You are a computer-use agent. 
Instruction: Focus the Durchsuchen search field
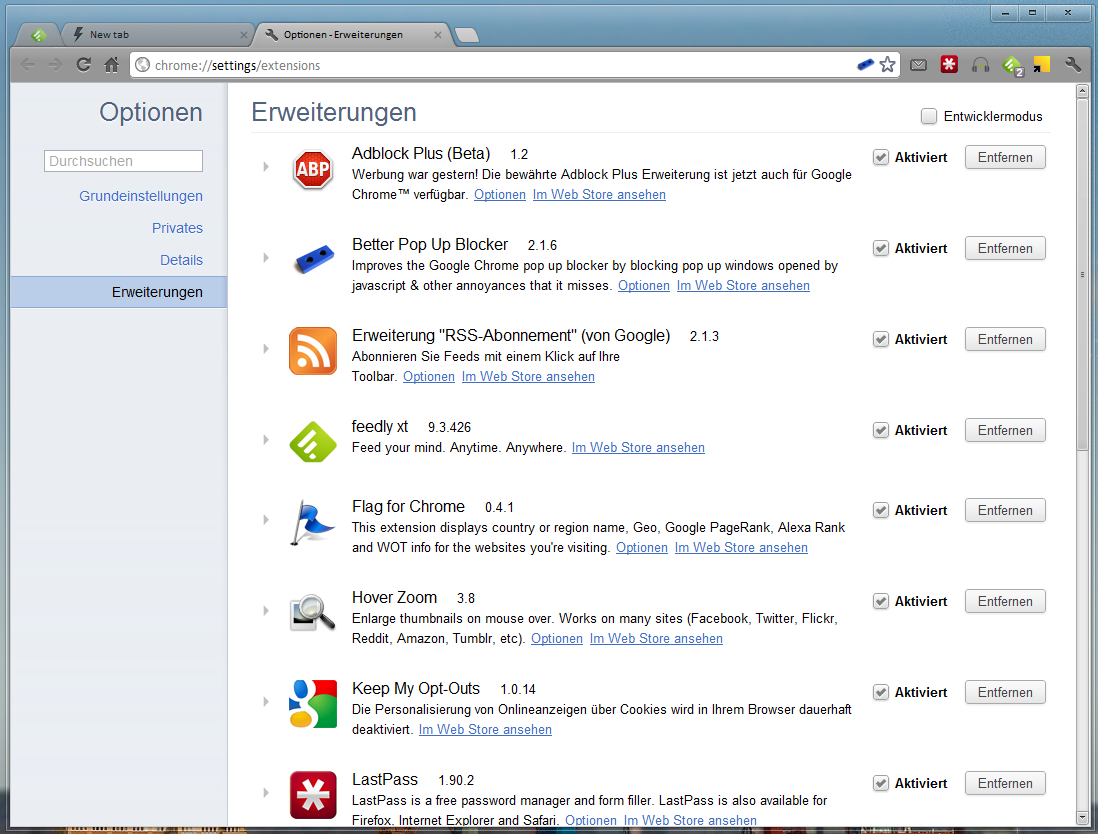(x=123, y=161)
